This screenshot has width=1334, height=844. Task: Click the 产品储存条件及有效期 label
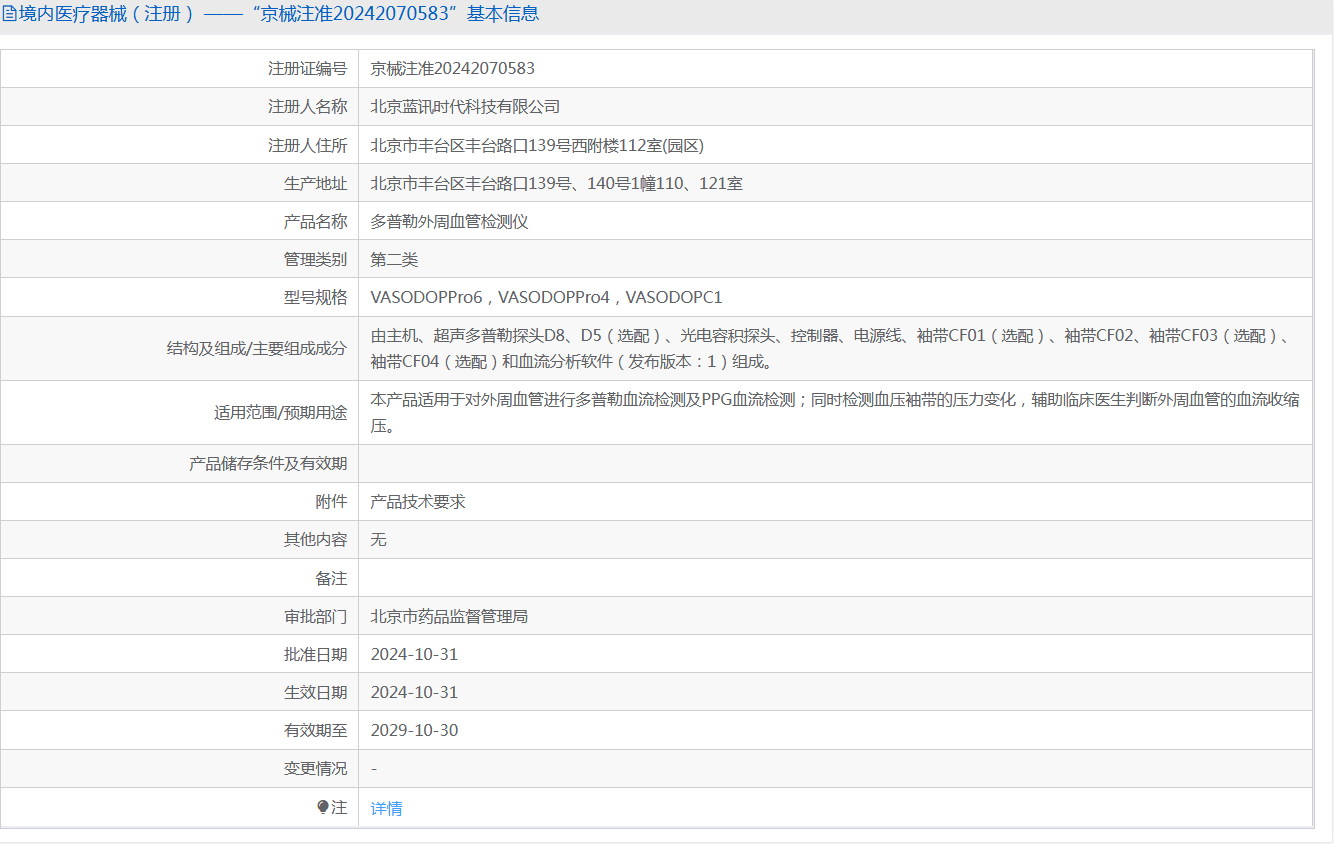268,463
